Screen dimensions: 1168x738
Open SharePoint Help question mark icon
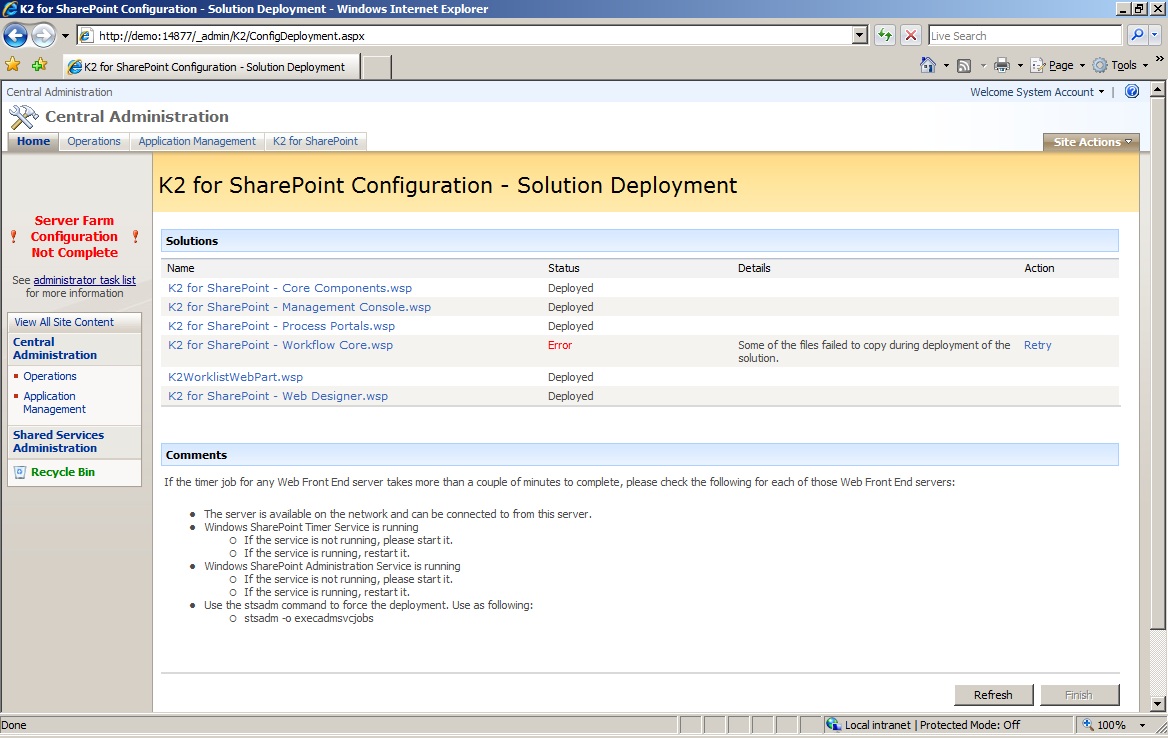click(1132, 92)
